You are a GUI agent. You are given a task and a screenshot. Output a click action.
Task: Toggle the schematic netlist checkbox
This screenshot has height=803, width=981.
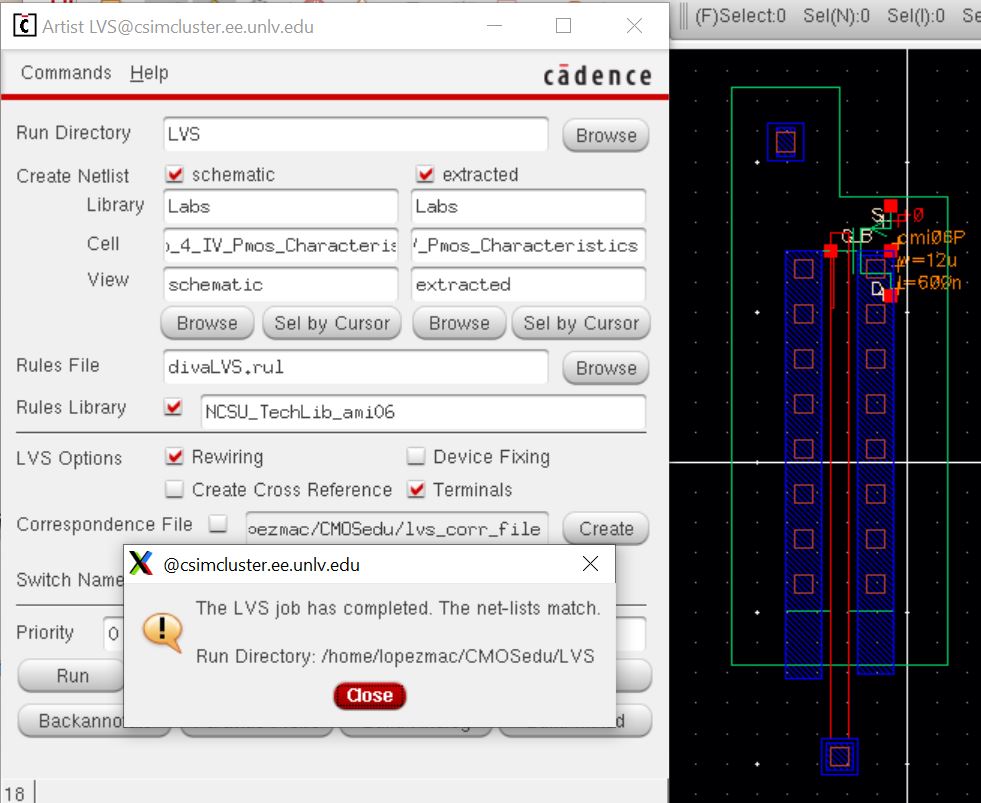(175, 174)
